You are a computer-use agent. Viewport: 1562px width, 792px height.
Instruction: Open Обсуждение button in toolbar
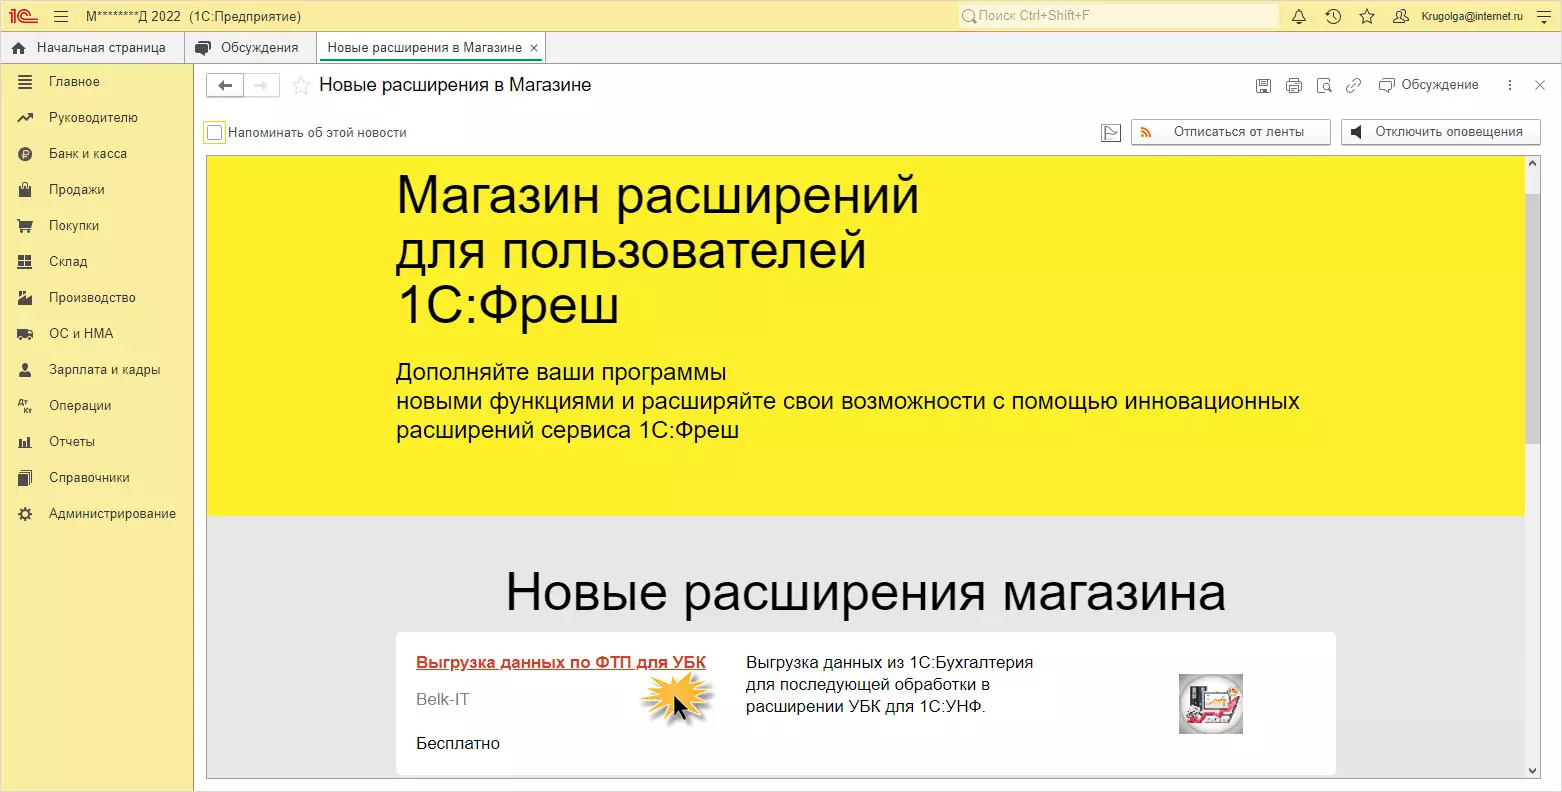(x=1429, y=85)
